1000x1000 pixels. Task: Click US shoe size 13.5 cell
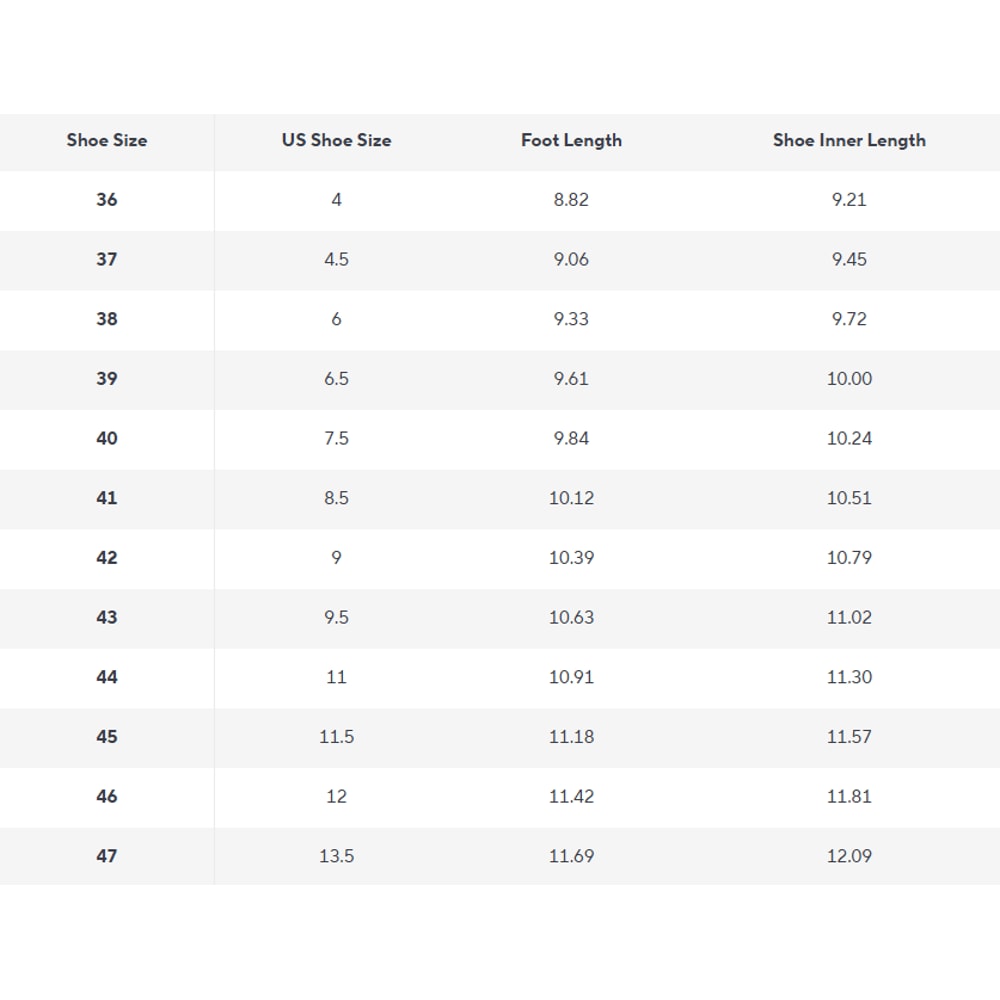[336, 856]
